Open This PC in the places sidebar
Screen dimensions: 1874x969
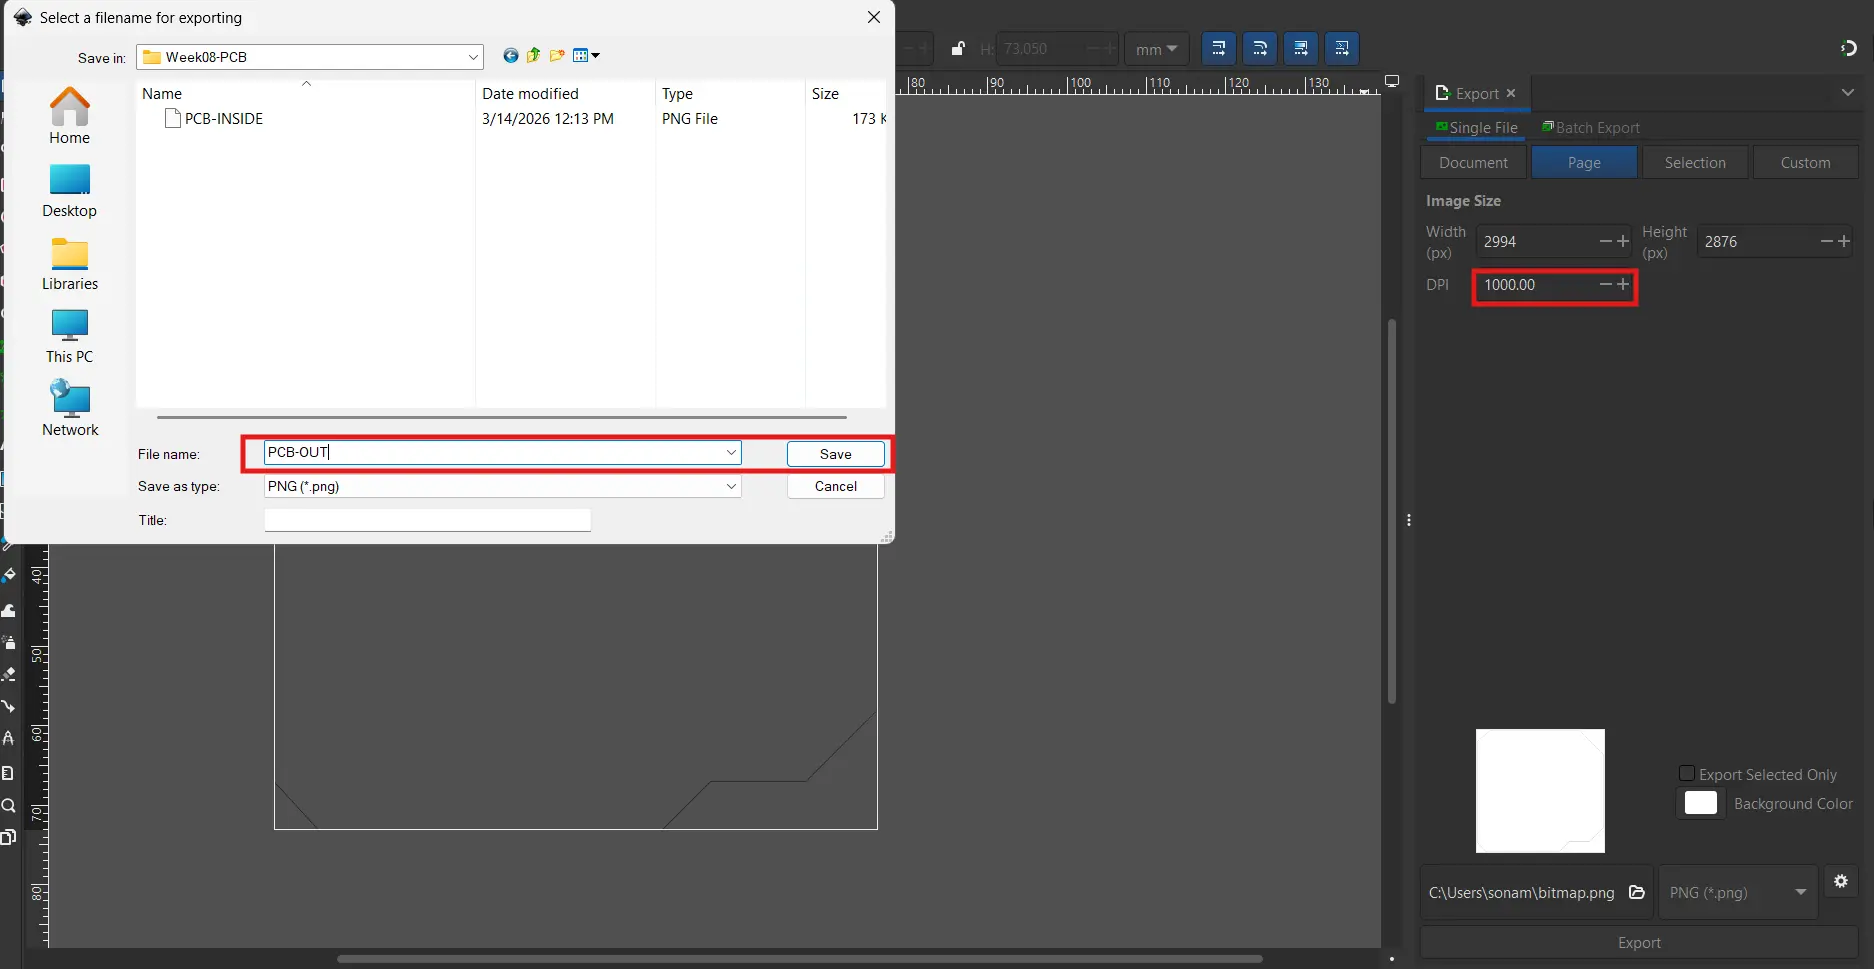click(69, 336)
